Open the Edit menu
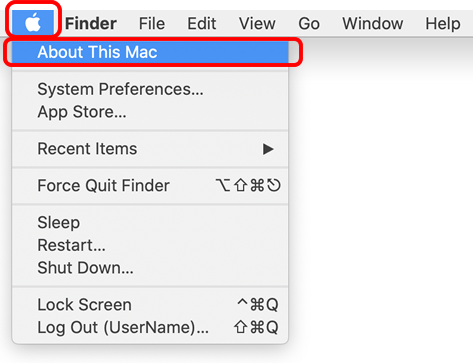The height and width of the screenshot is (363, 473). coord(202,23)
